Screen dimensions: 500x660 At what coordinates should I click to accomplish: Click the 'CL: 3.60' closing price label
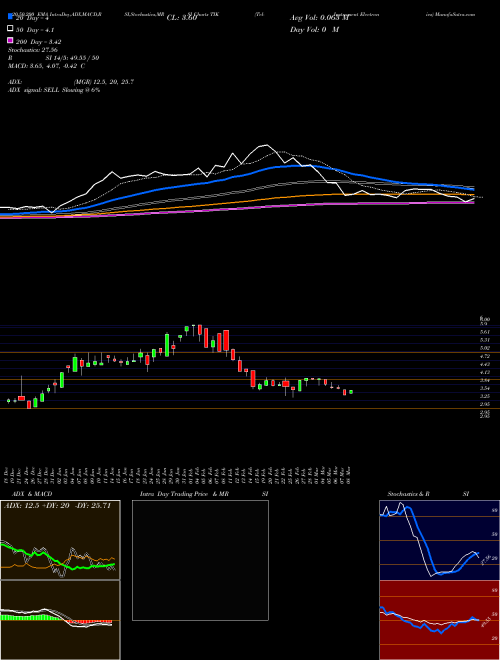tap(182, 18)
